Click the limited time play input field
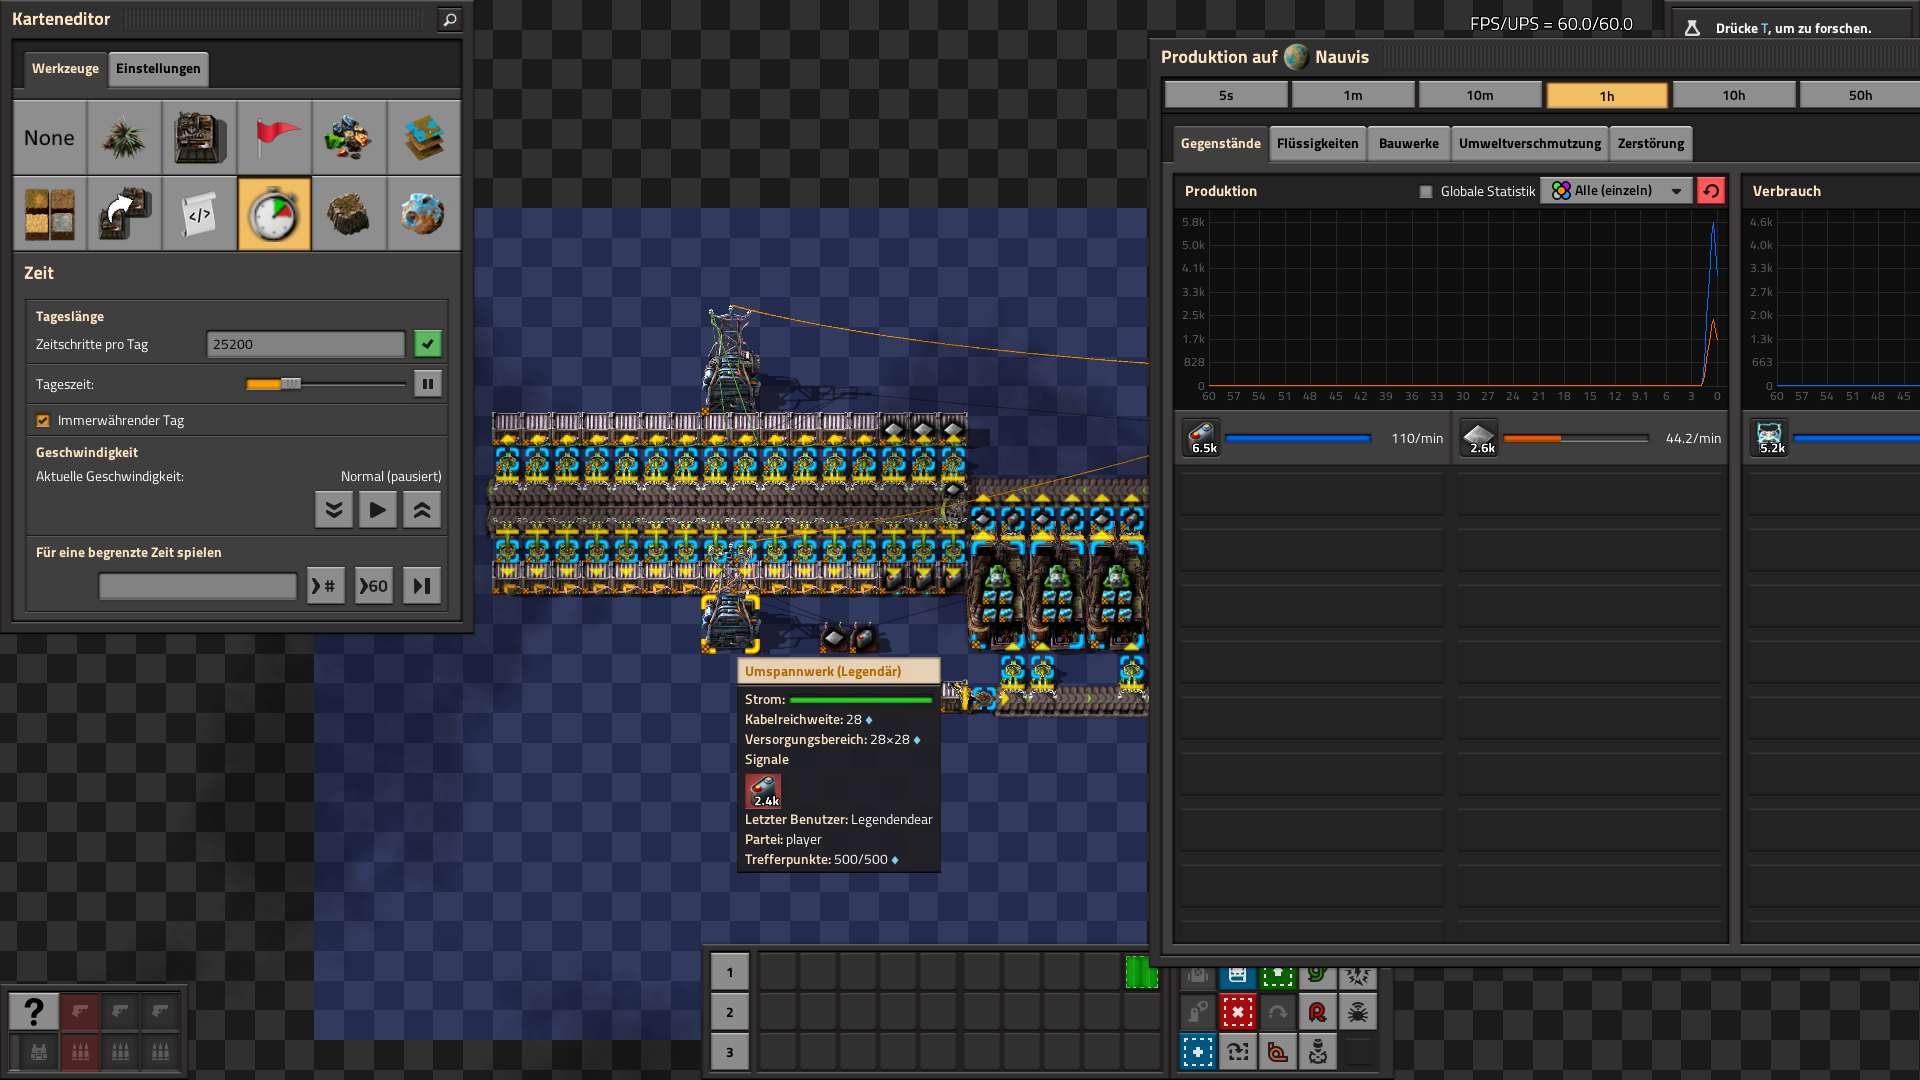The height and width of the screenshot is (1080, 1920). [x=197, y=586]
